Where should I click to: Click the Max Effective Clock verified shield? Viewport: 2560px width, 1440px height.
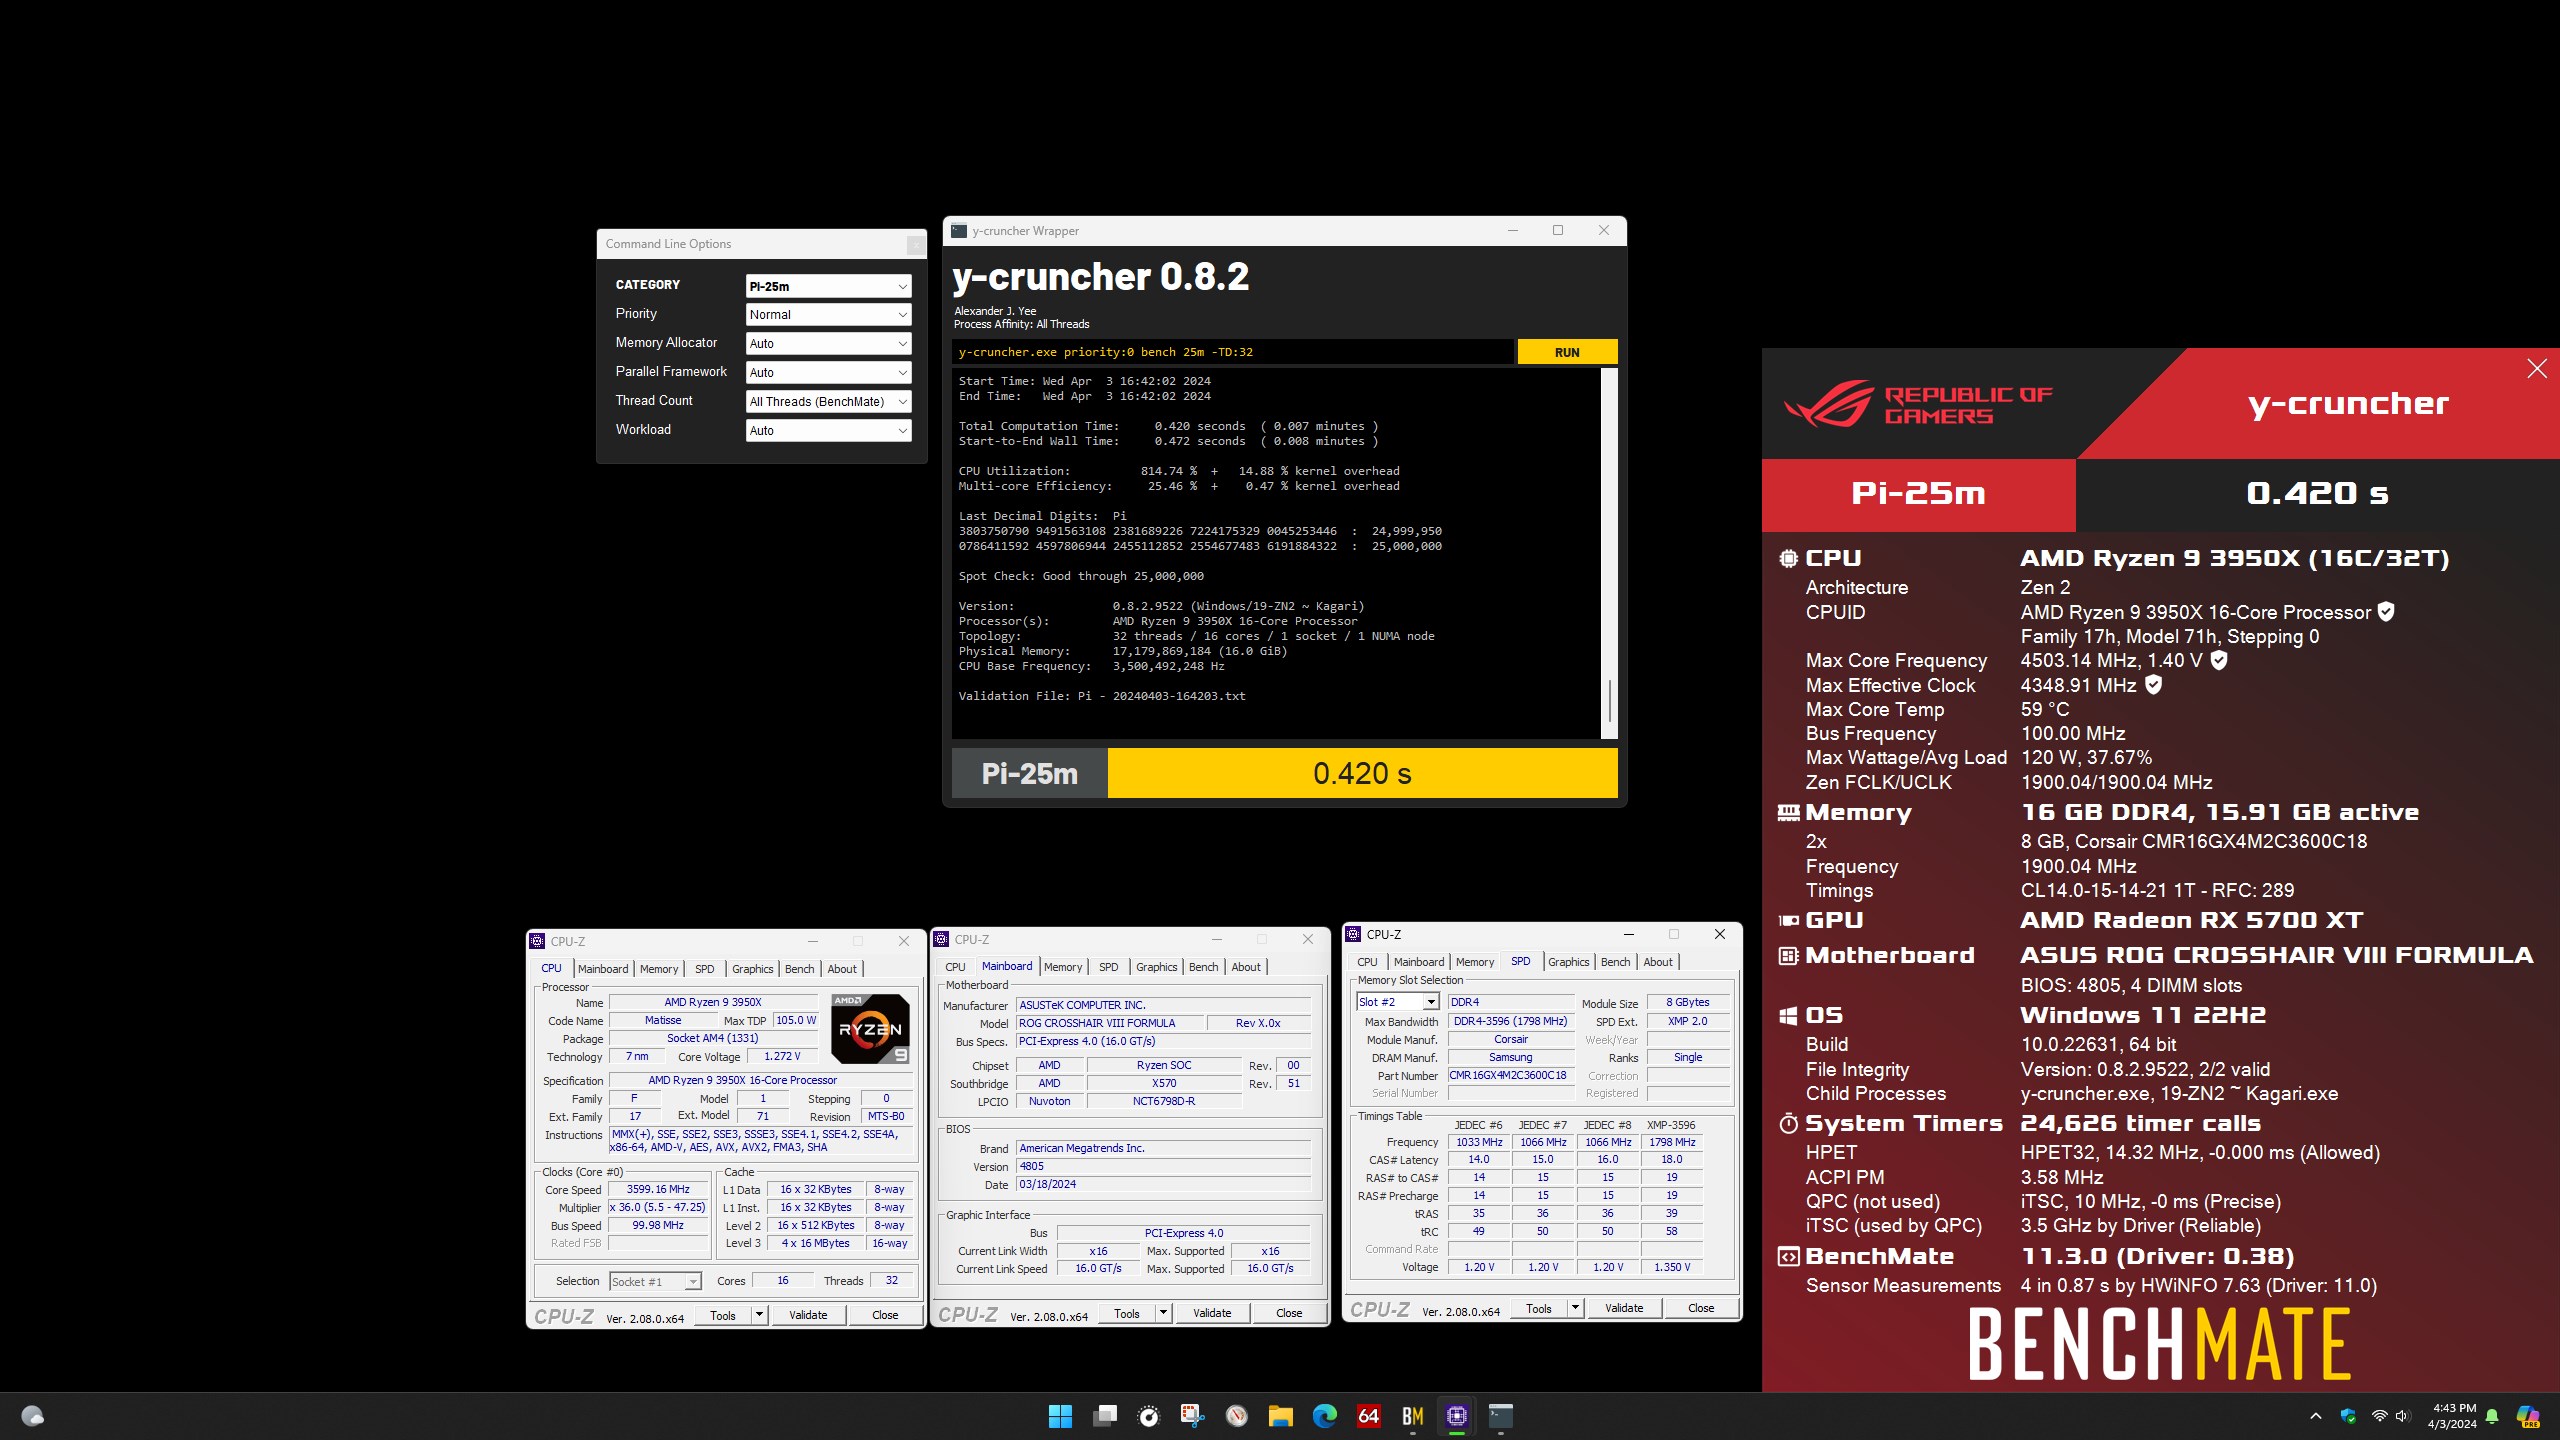pos(2153,685)
